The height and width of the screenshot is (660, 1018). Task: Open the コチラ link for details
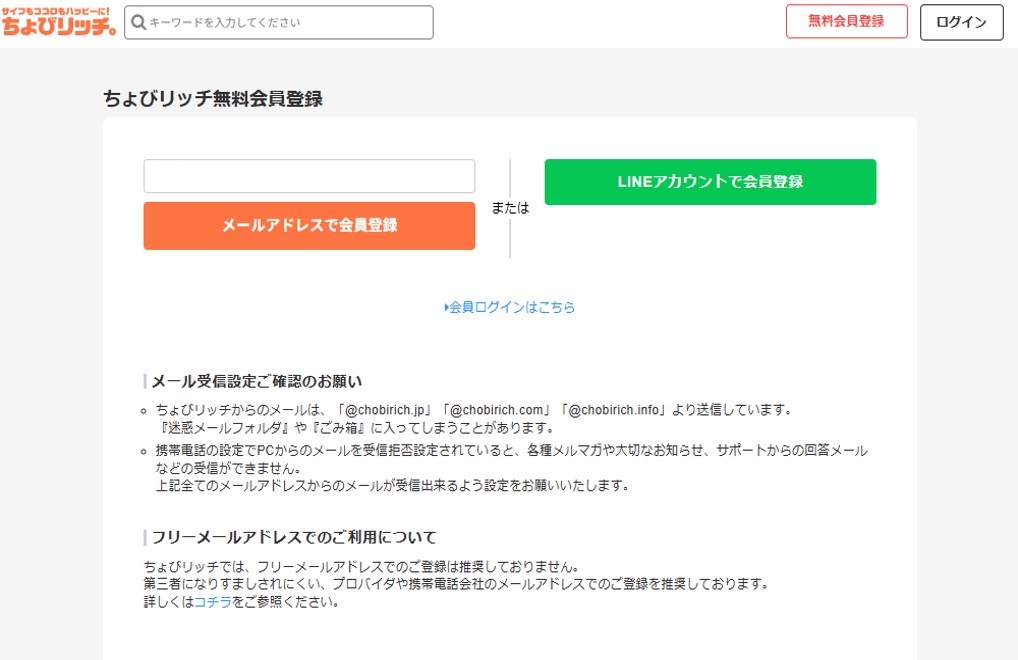point(212,603)
